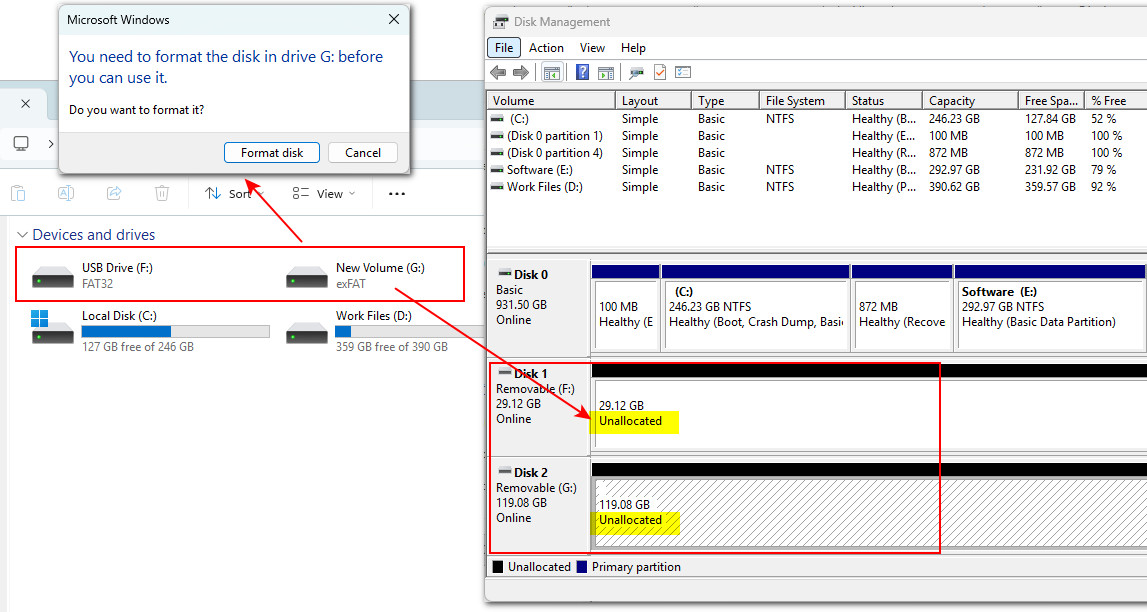Sort by the File System column header
The height and width of the screenshot is (612, 1147).
coord(802,100)
